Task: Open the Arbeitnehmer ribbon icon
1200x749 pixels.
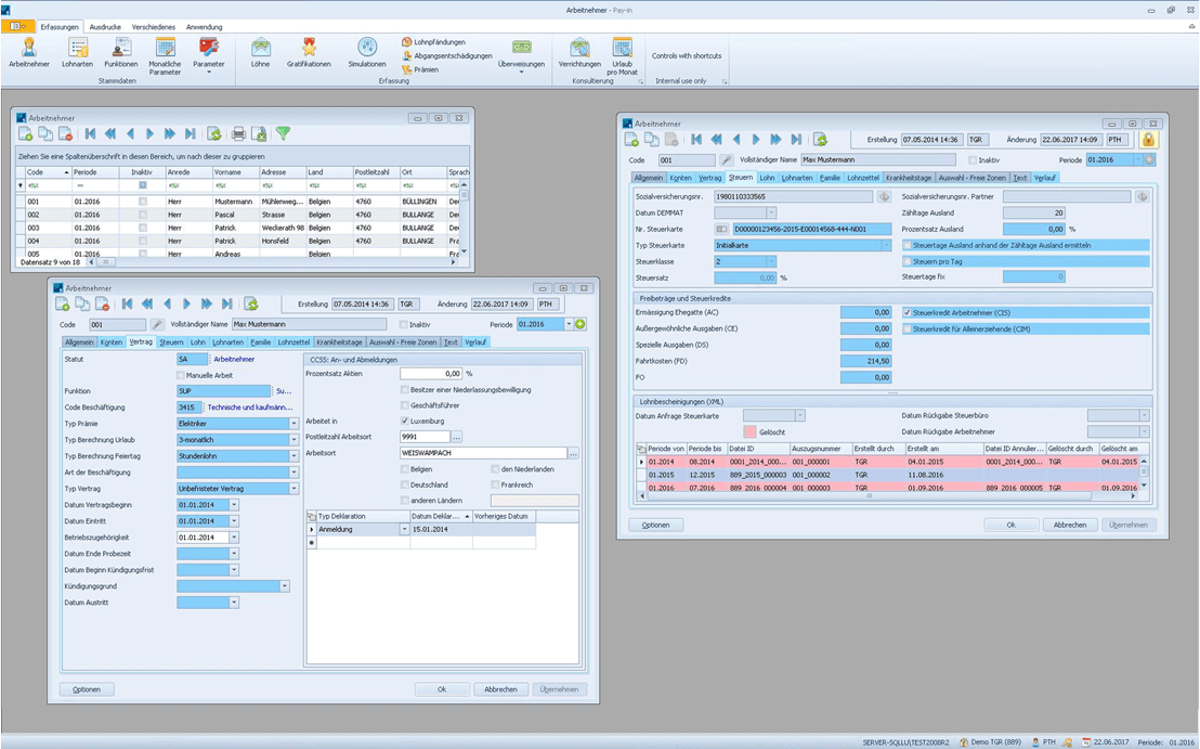Action: point(28,50)
